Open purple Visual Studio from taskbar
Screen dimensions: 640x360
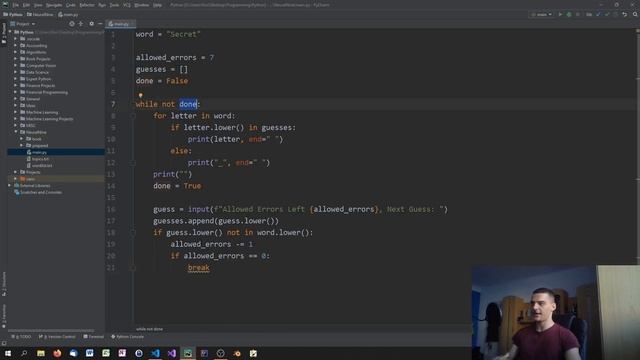[171, 353]
